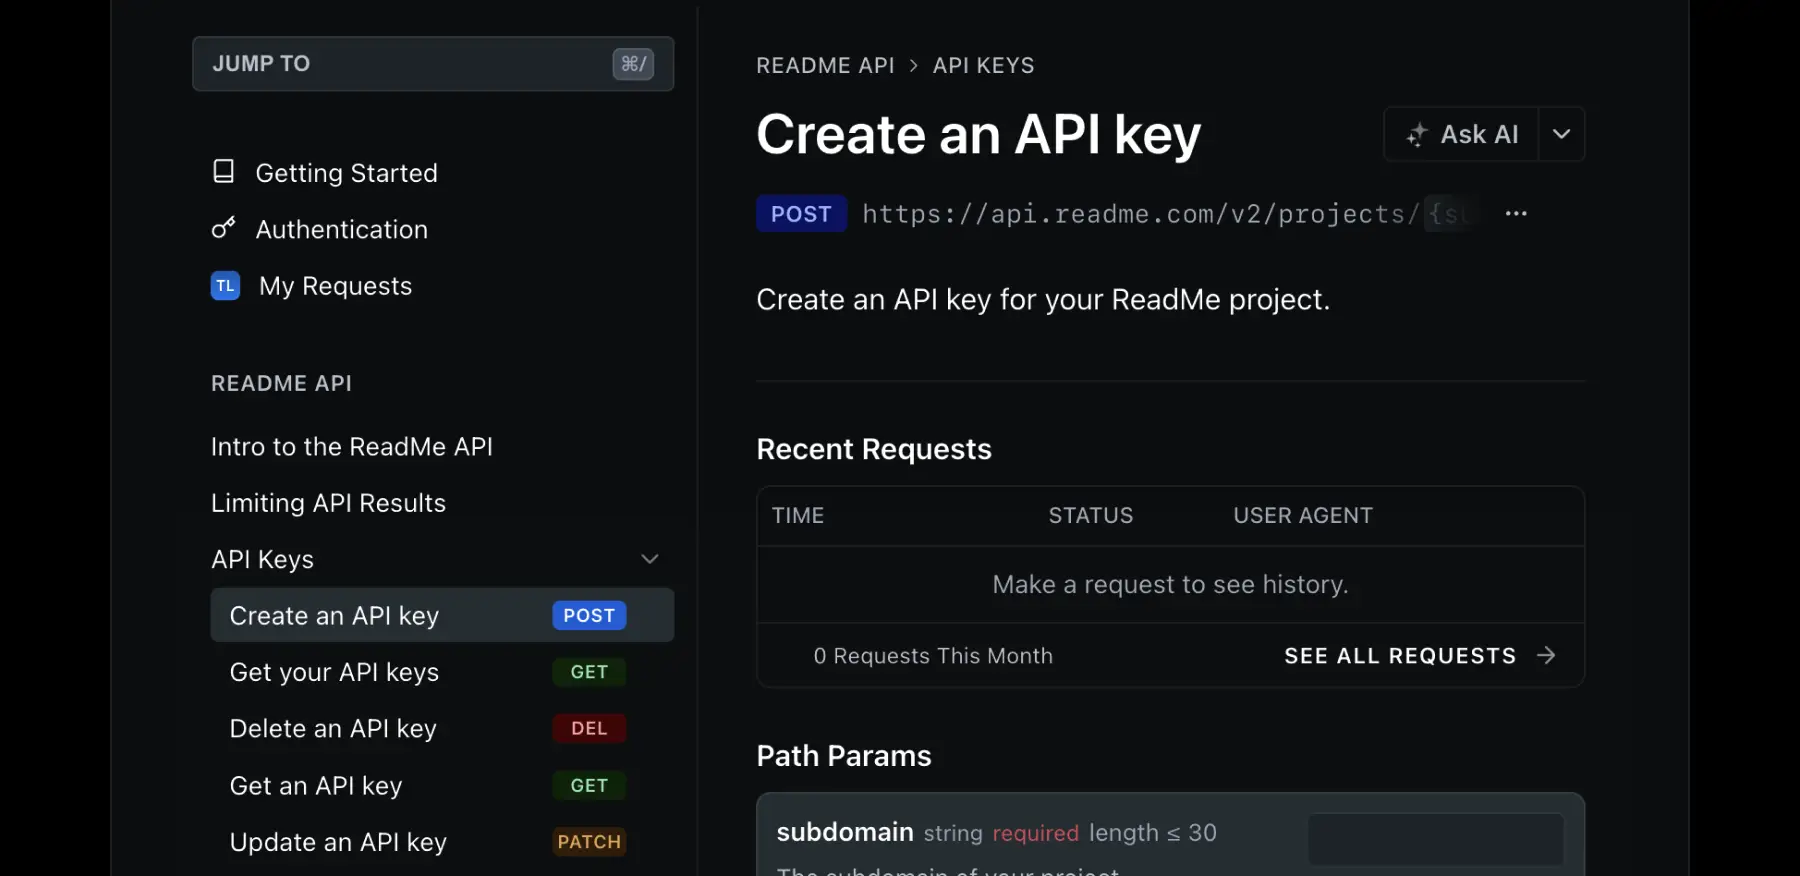The width and height of the screenshot is (1800, 876).
Task: Click the Authentication key icon
Action: coord(224,228)
